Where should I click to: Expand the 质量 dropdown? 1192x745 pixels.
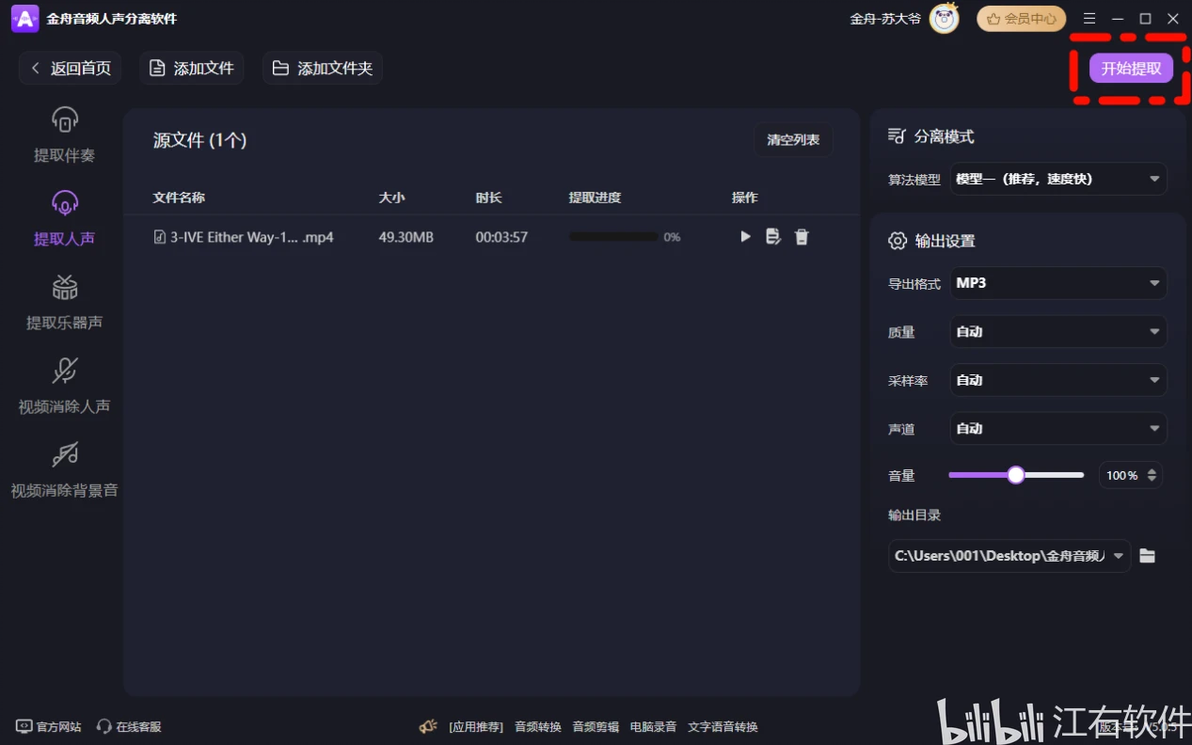1058,331
